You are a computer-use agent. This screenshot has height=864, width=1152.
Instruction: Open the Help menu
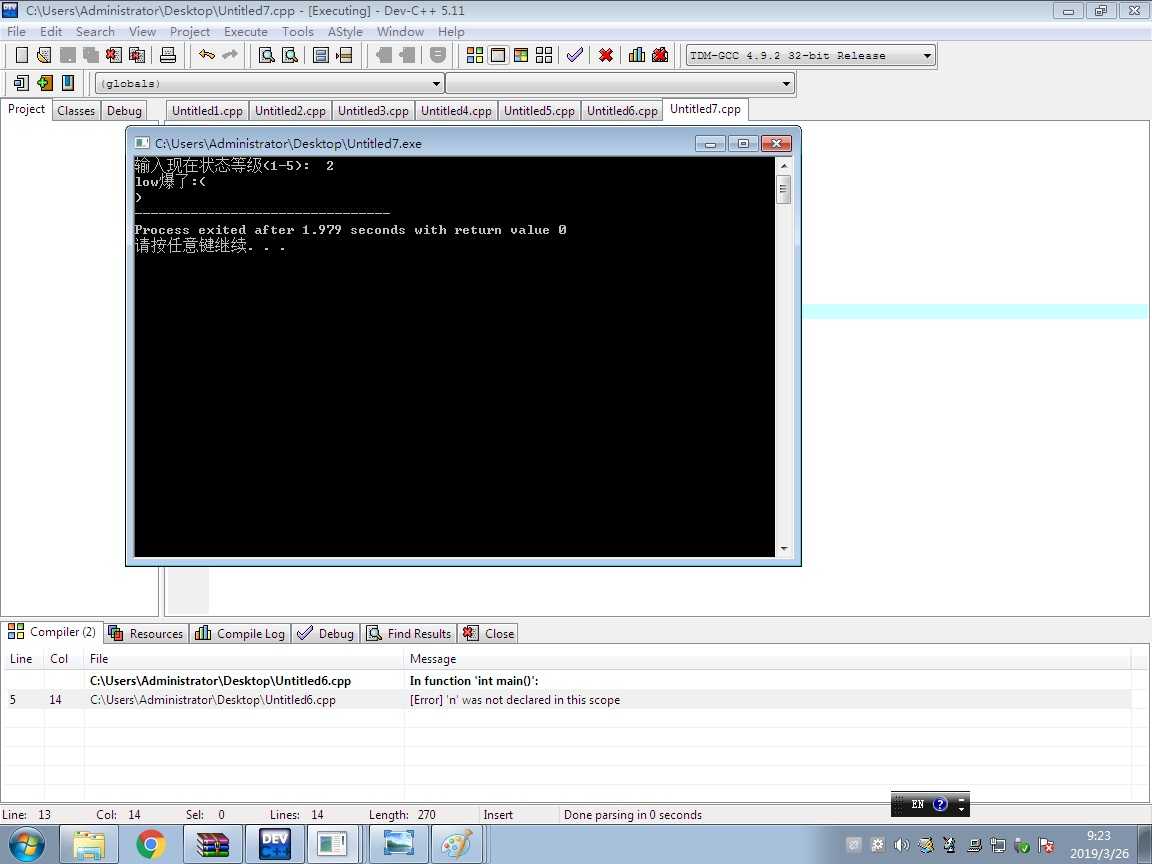(x=451, y=32)
